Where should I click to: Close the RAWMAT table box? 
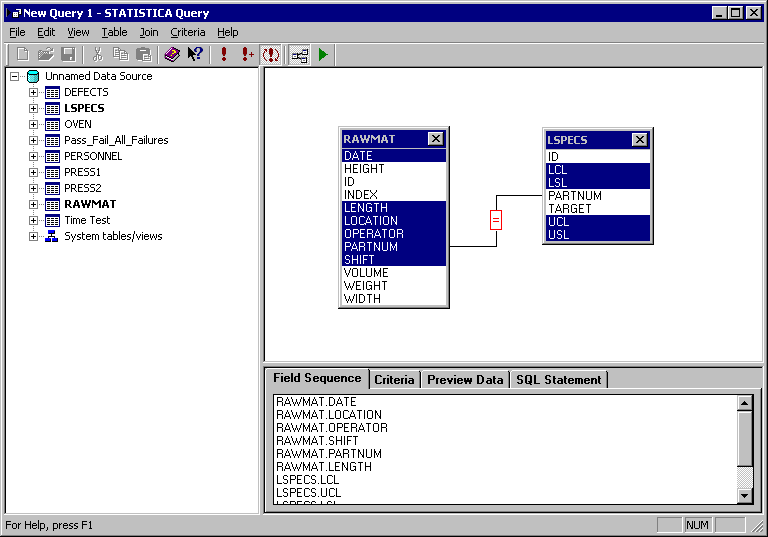[435, 140]
